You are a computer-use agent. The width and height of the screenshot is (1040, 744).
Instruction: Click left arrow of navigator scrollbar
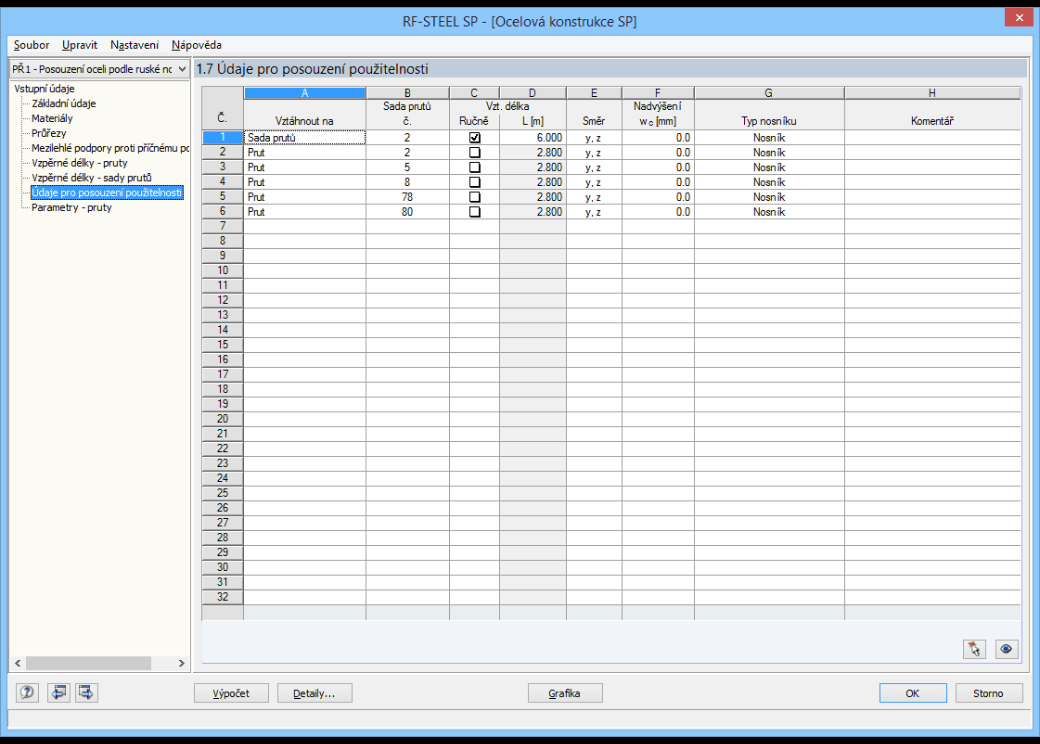(x=18, y=663)
